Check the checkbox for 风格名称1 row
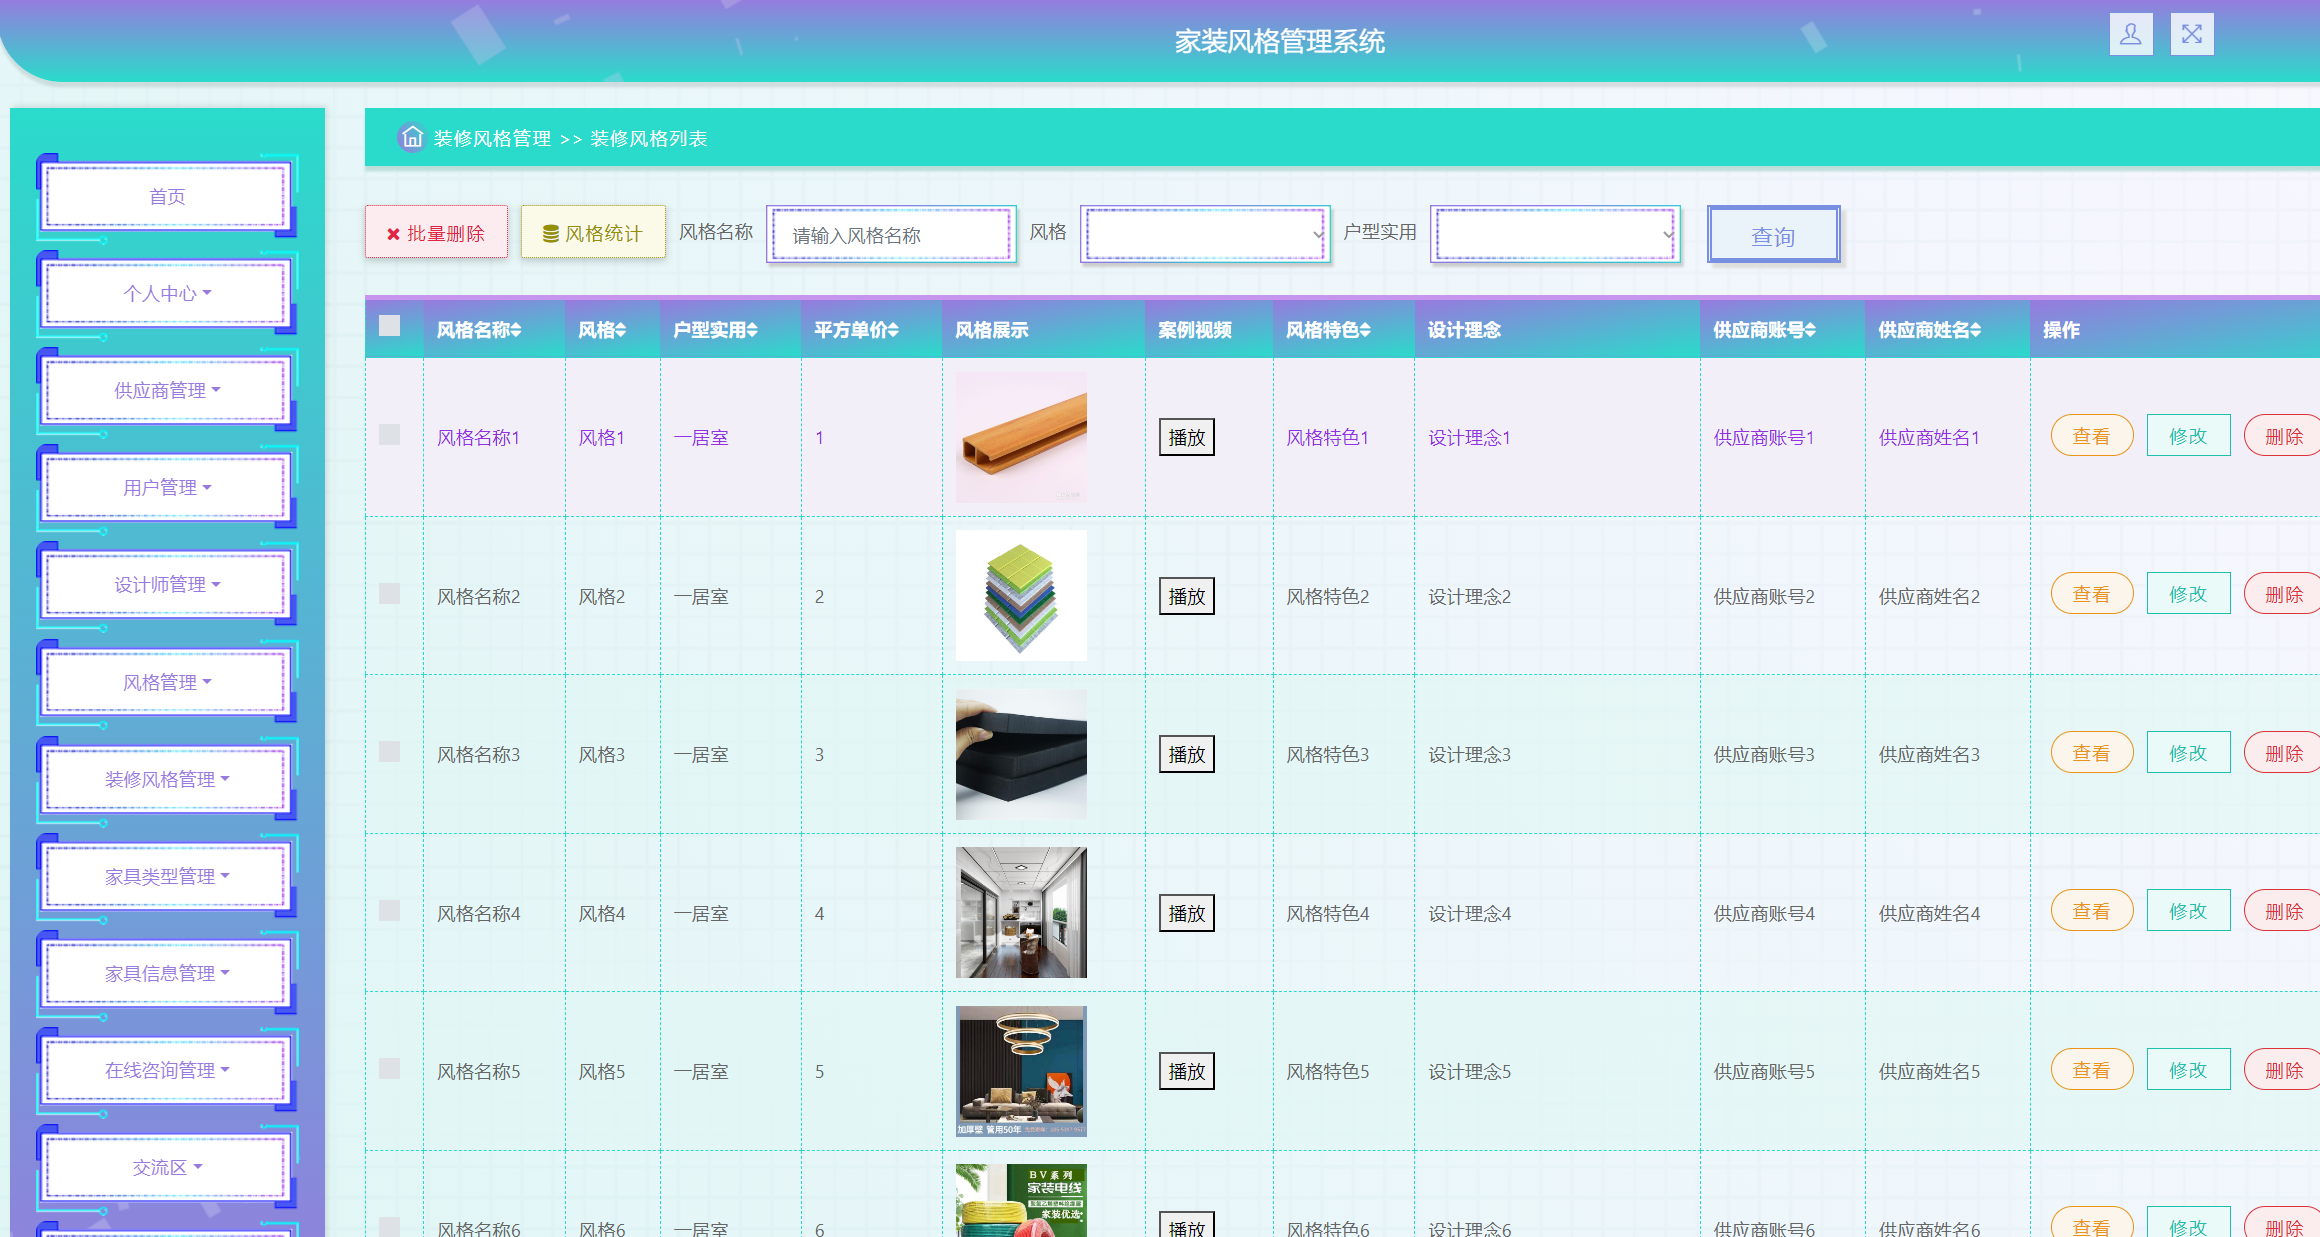 [390, 437]
